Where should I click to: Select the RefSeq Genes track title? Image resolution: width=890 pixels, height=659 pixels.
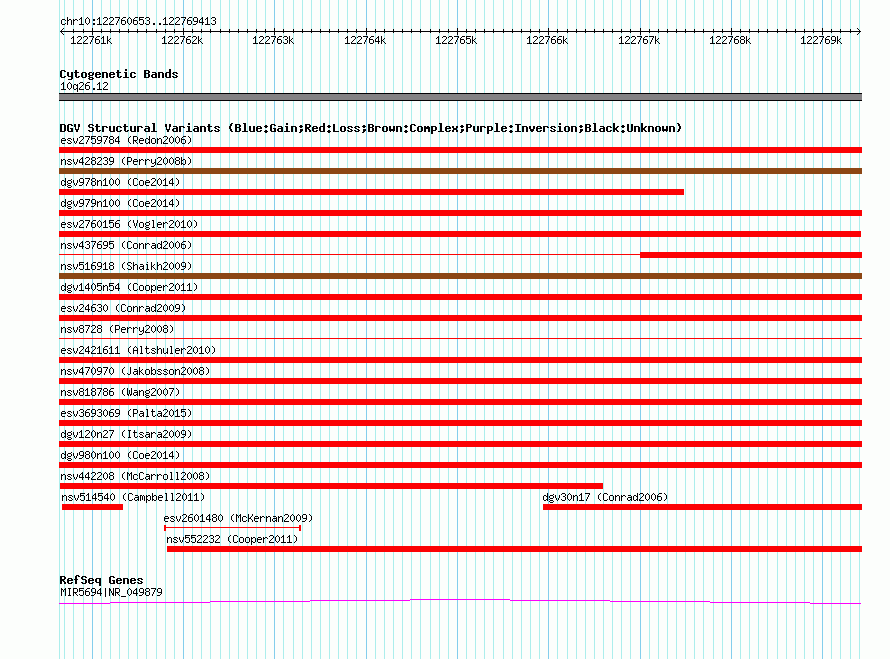point(101,580)
